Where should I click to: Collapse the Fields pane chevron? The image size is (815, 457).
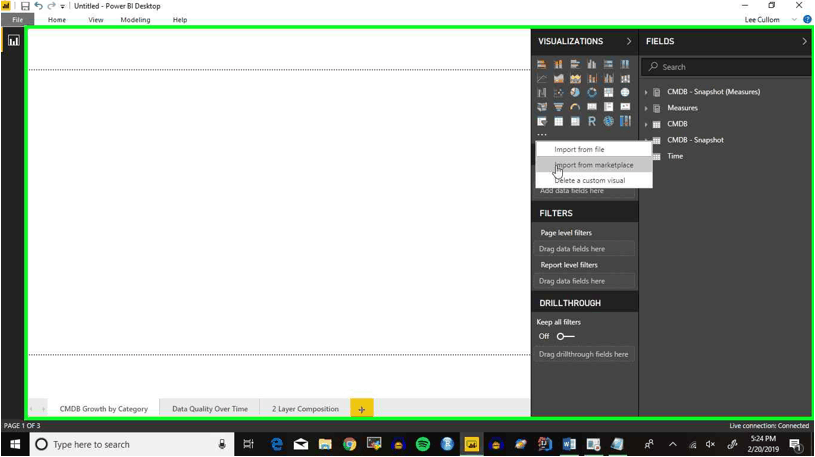[805, 41]
